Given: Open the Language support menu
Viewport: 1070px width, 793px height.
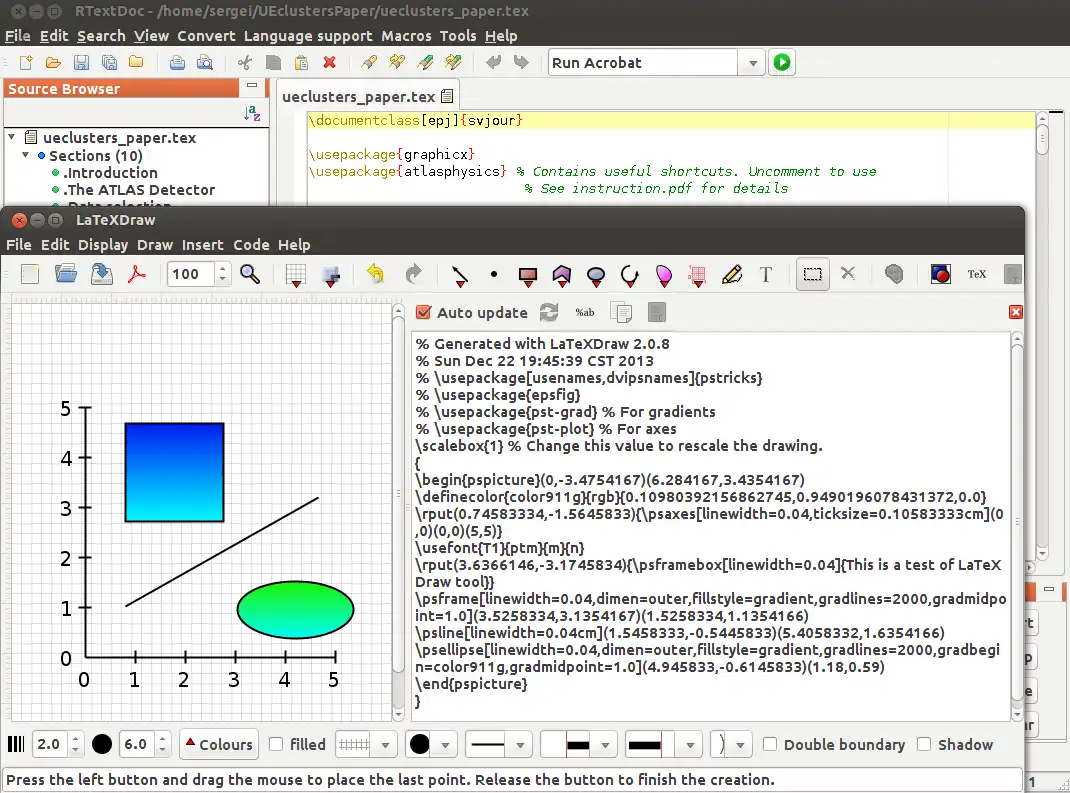Looking at the screenshot, I should click(x=307, y=36).
